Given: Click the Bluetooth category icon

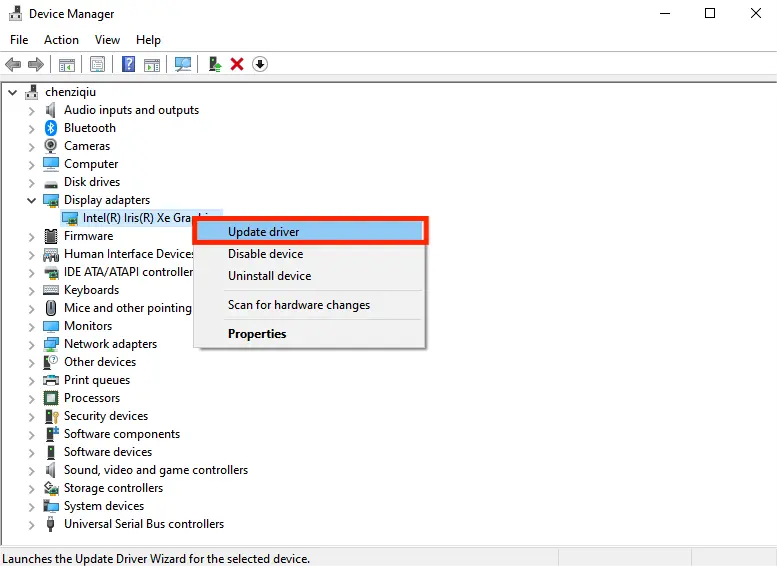Looking at the screenshot, I should point(51,128).
